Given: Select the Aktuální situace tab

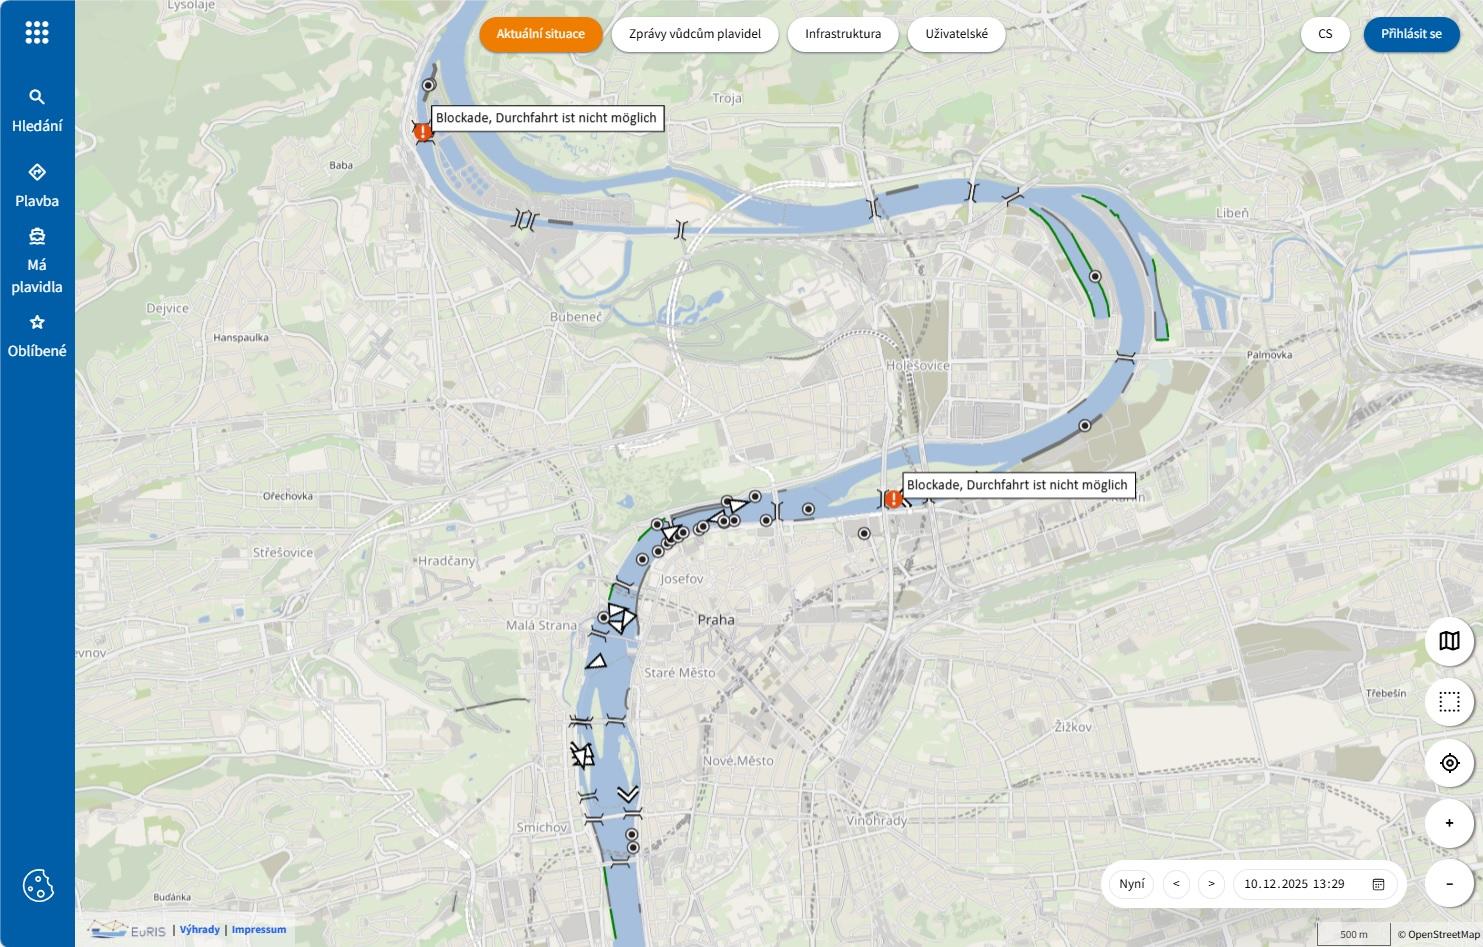Looking at the screenshot, I should pyautogui.click(x=540, y=34).
